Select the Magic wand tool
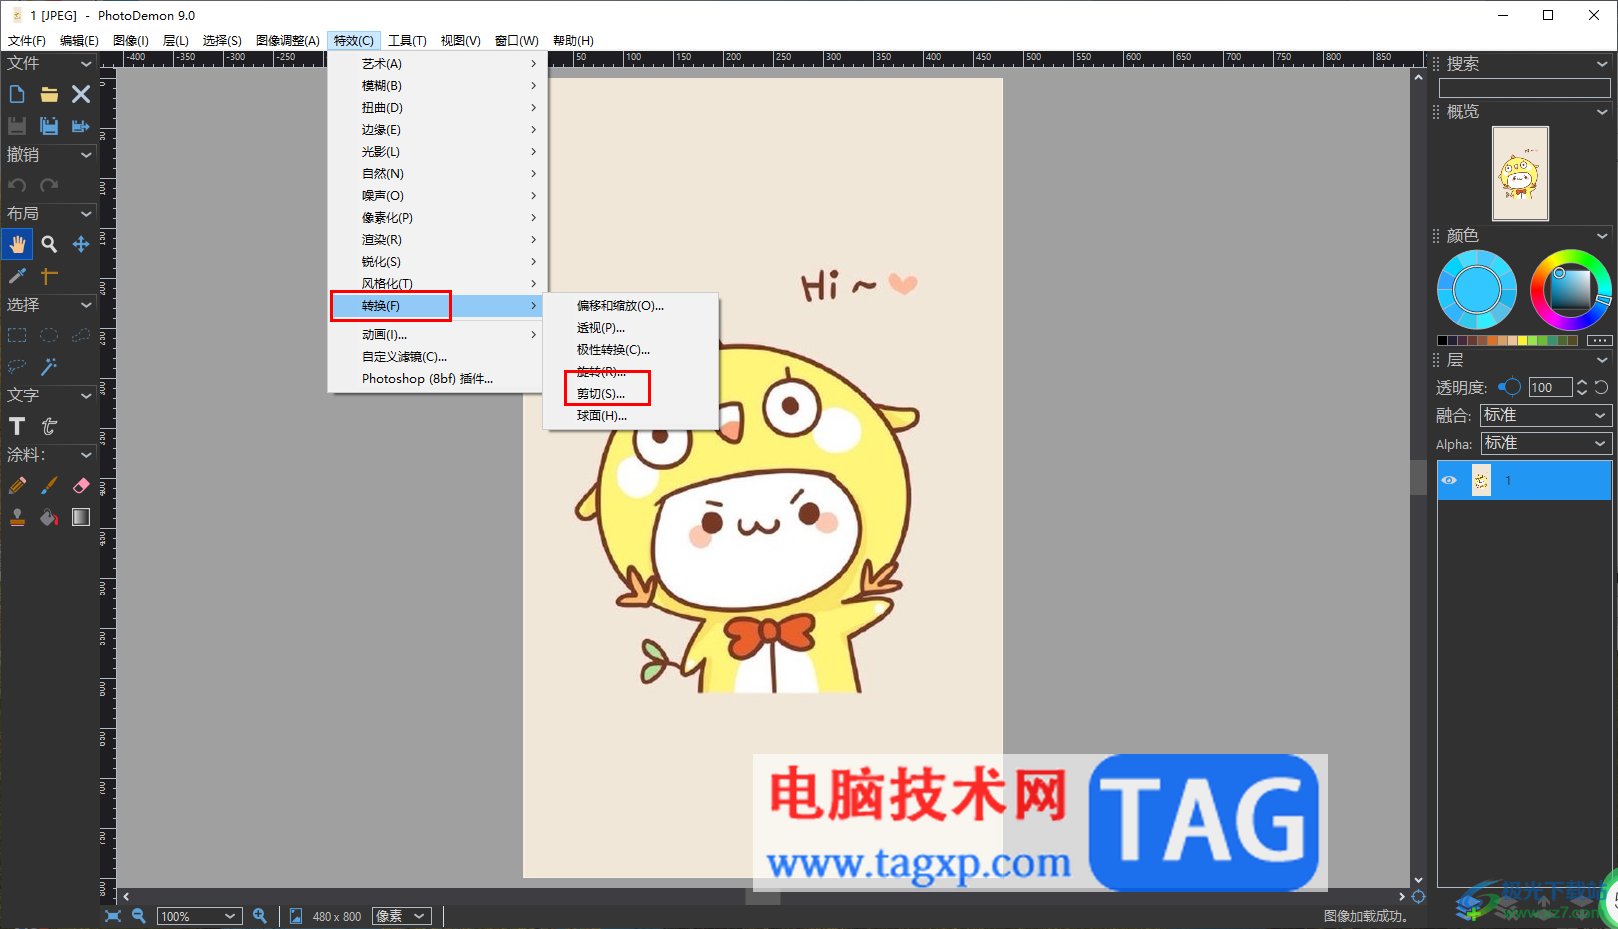 pyautogui.click(x=49, y=367)
